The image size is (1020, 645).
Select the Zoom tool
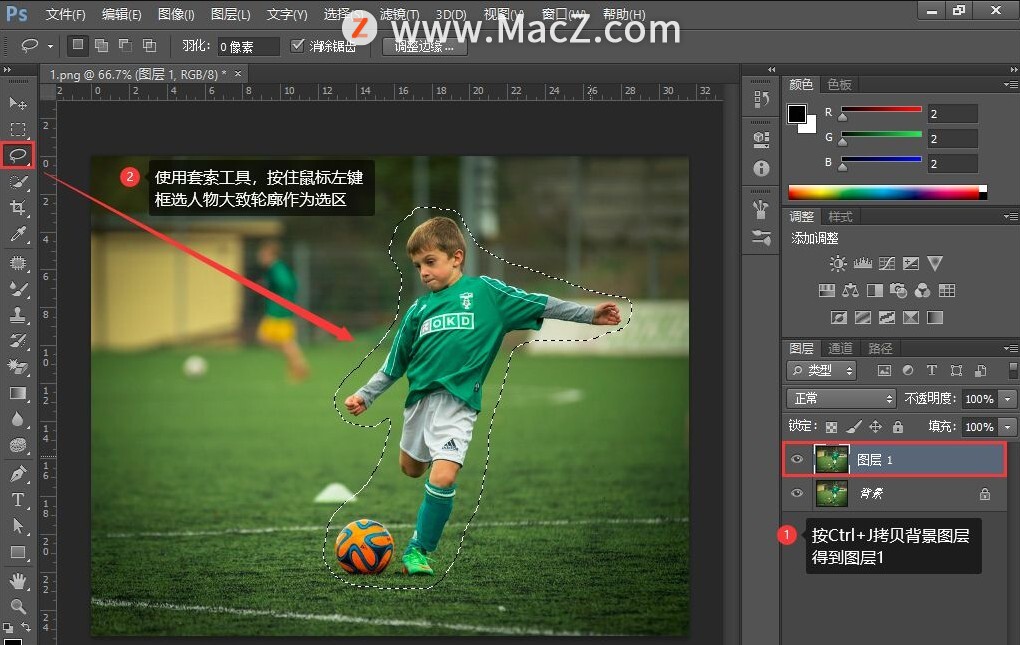(18, 607)
